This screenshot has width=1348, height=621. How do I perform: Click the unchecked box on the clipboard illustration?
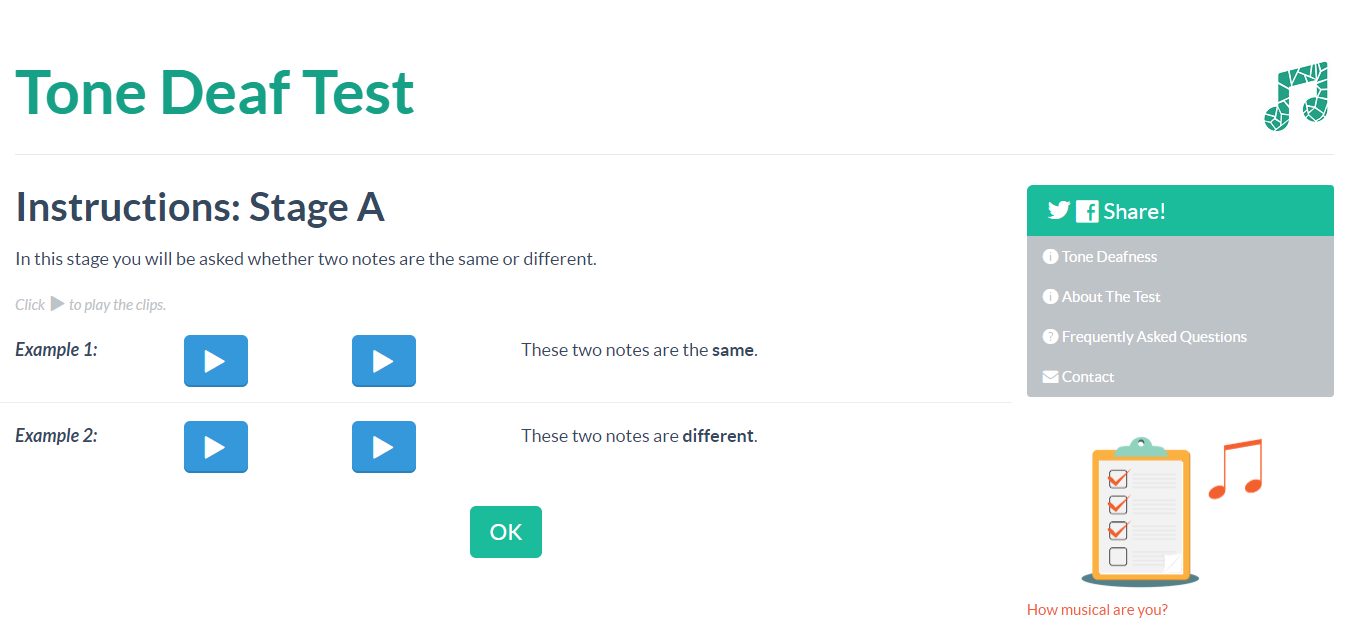click(1118, 557)
